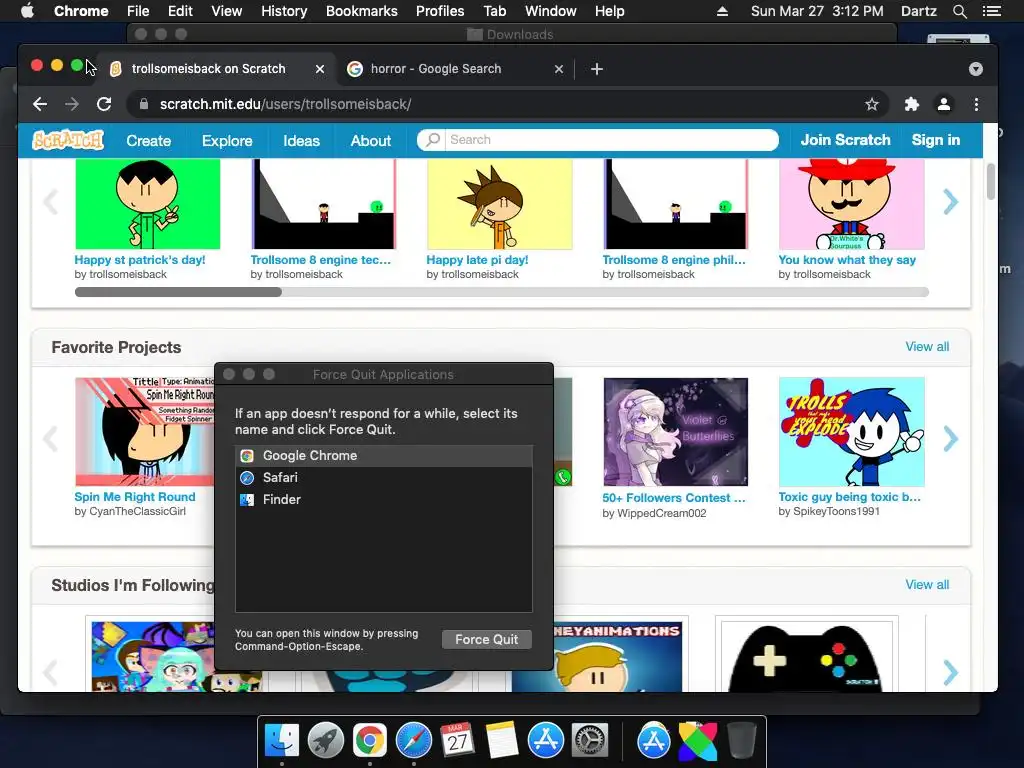Image resolution: width=1024 pixels, height=768 pixels.
Task: Click the Scratch logo
Action: 68,140
